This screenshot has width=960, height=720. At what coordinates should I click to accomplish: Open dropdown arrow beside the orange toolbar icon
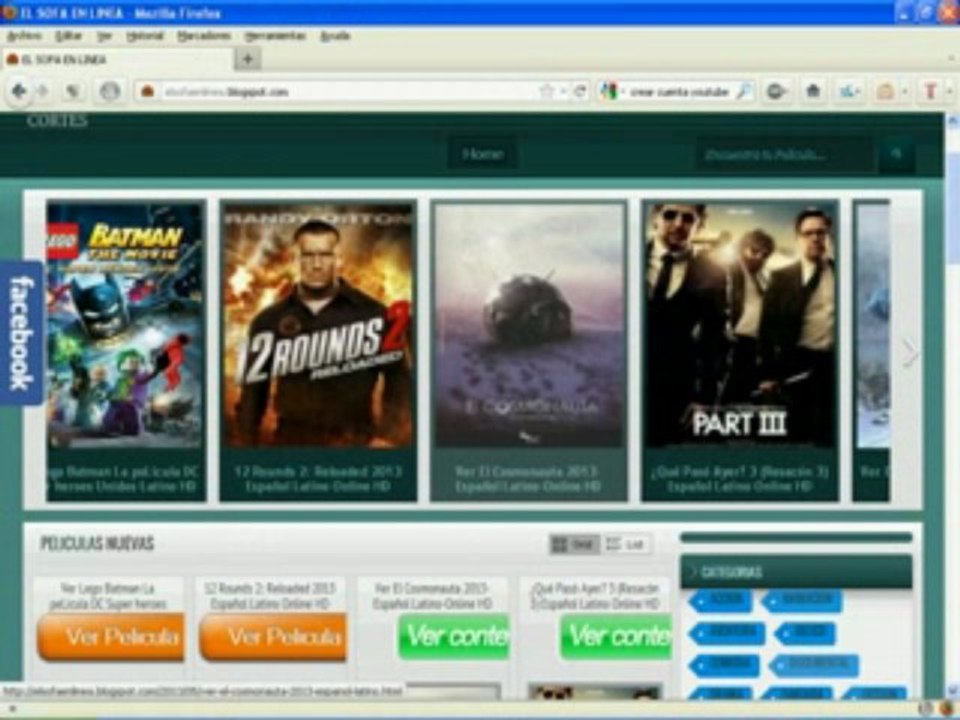click(x=904, y=92)
